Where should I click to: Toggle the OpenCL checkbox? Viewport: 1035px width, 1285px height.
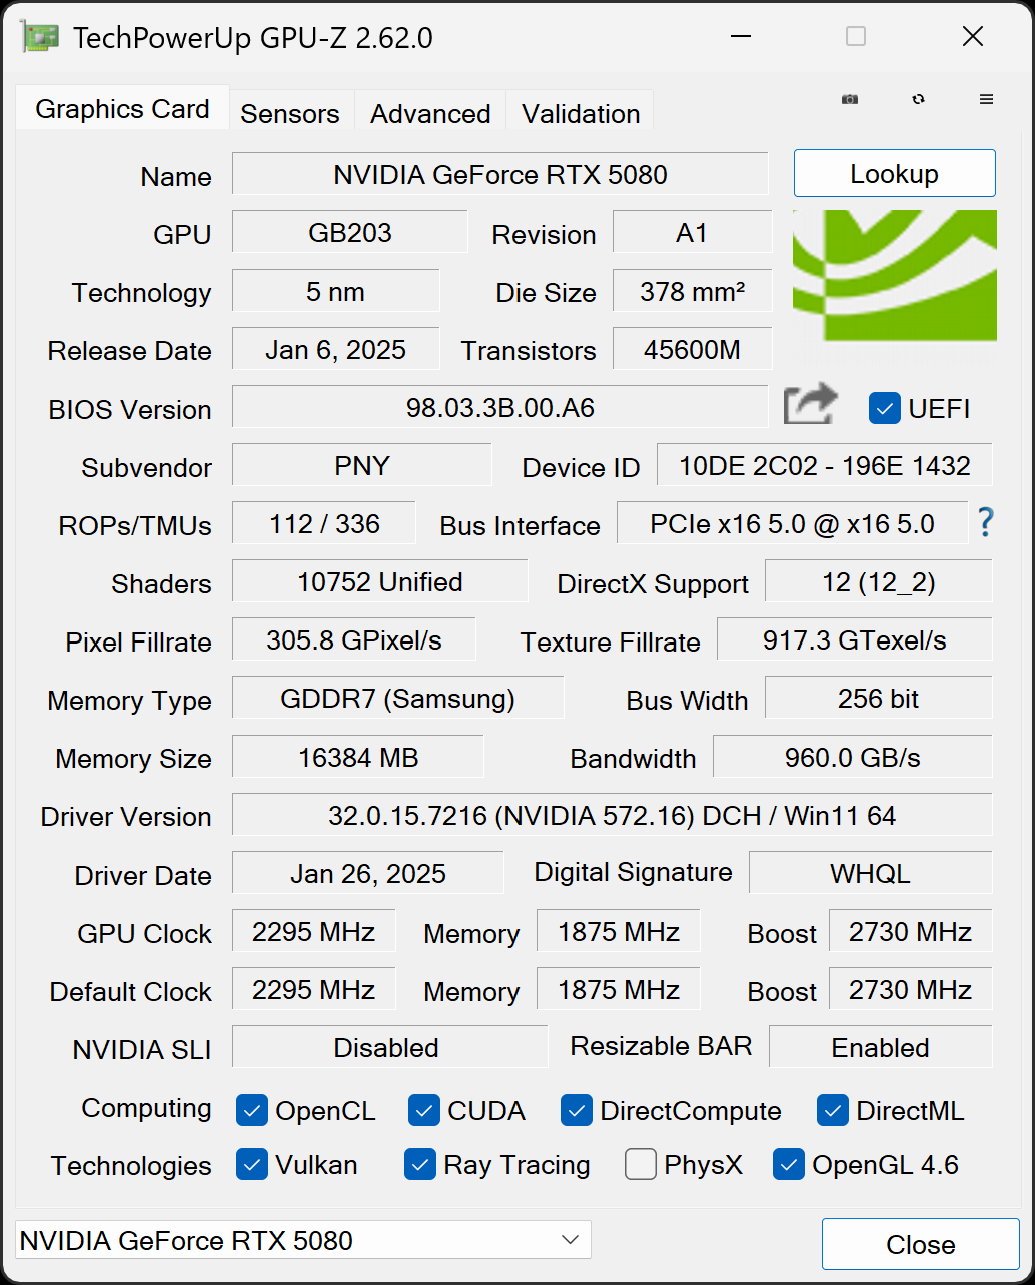(x=252, y=1110)
